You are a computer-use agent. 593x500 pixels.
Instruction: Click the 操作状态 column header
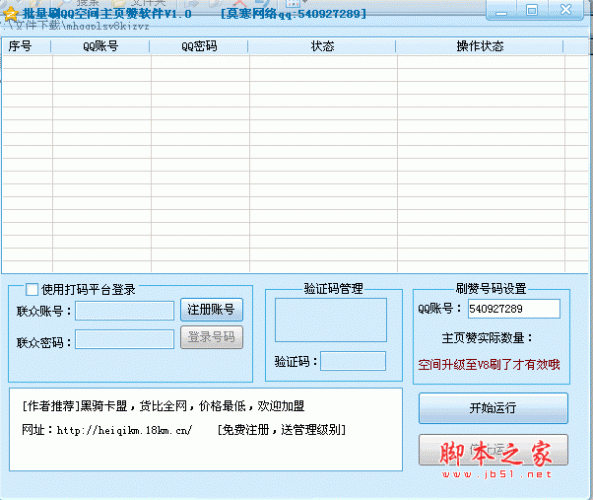[x=480, y=46]
